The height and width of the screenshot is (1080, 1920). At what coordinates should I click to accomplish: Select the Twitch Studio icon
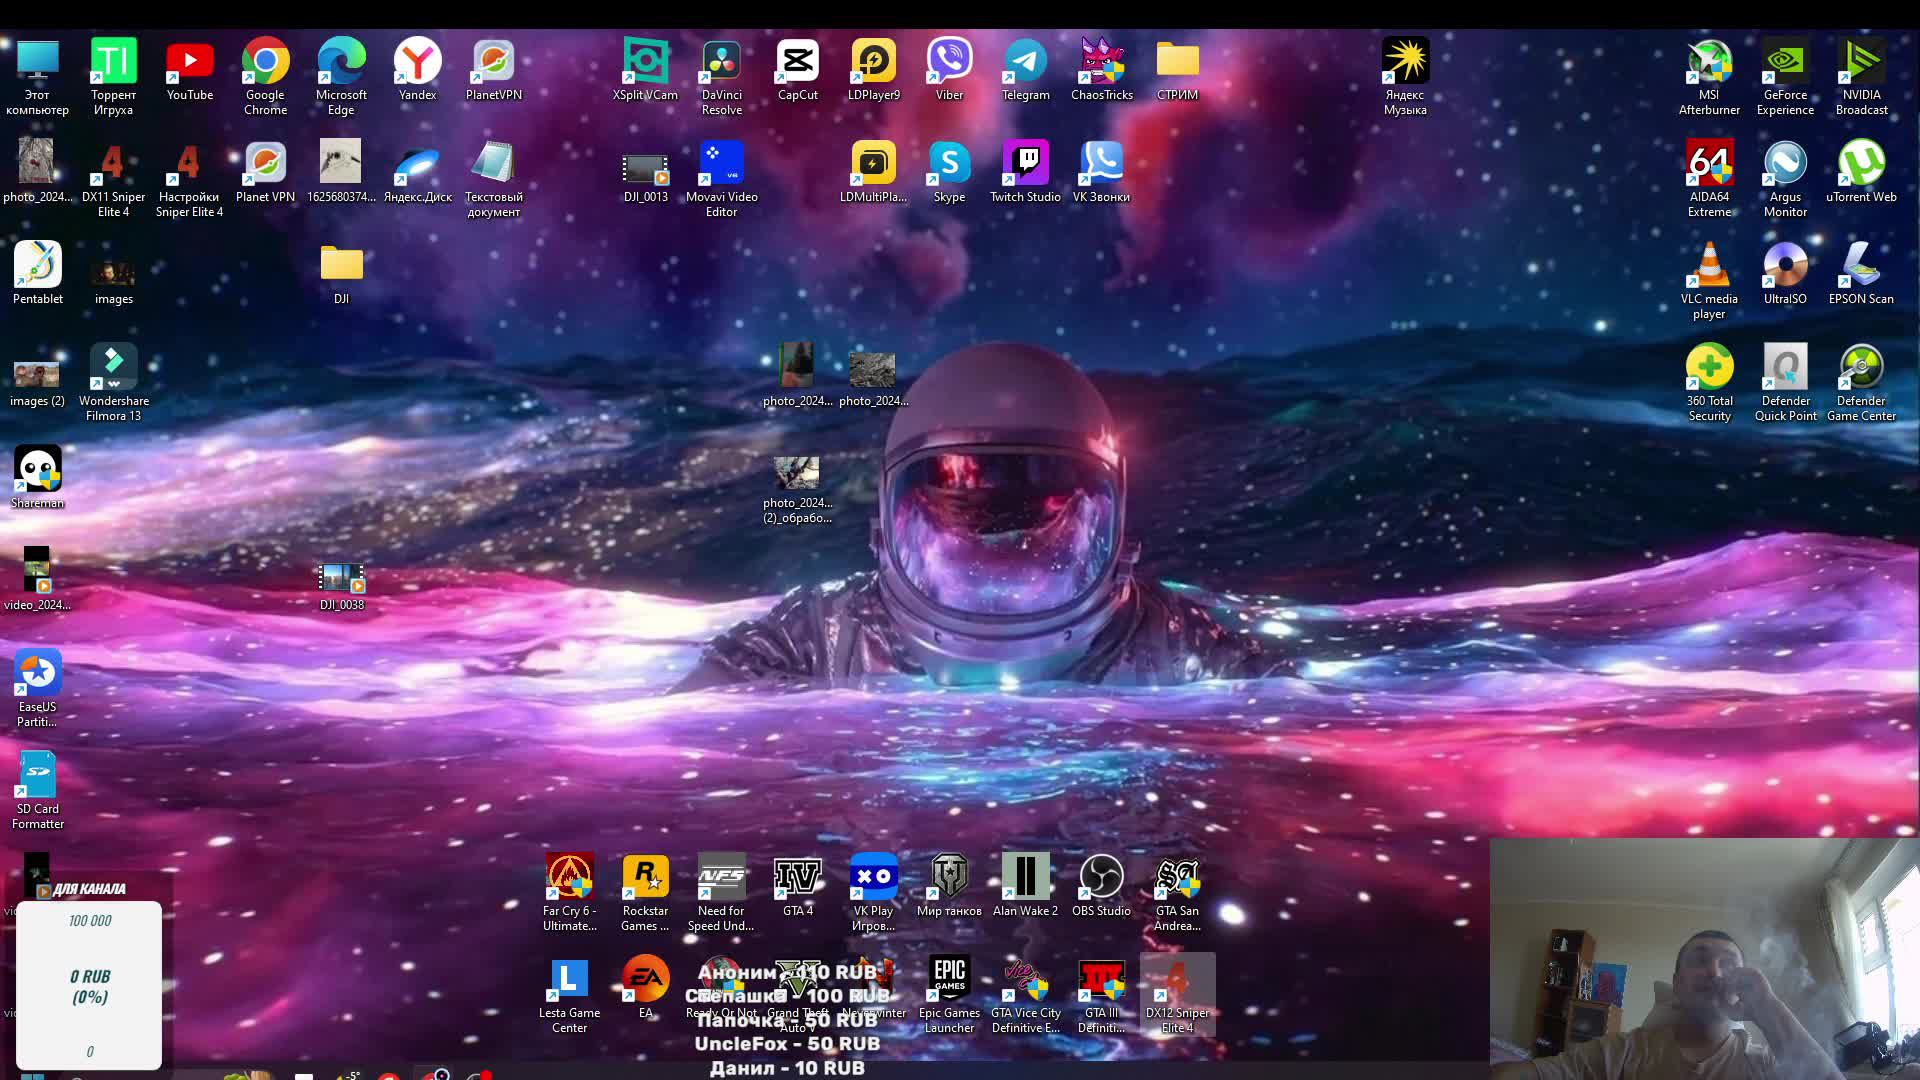(x=1025, y=164)
